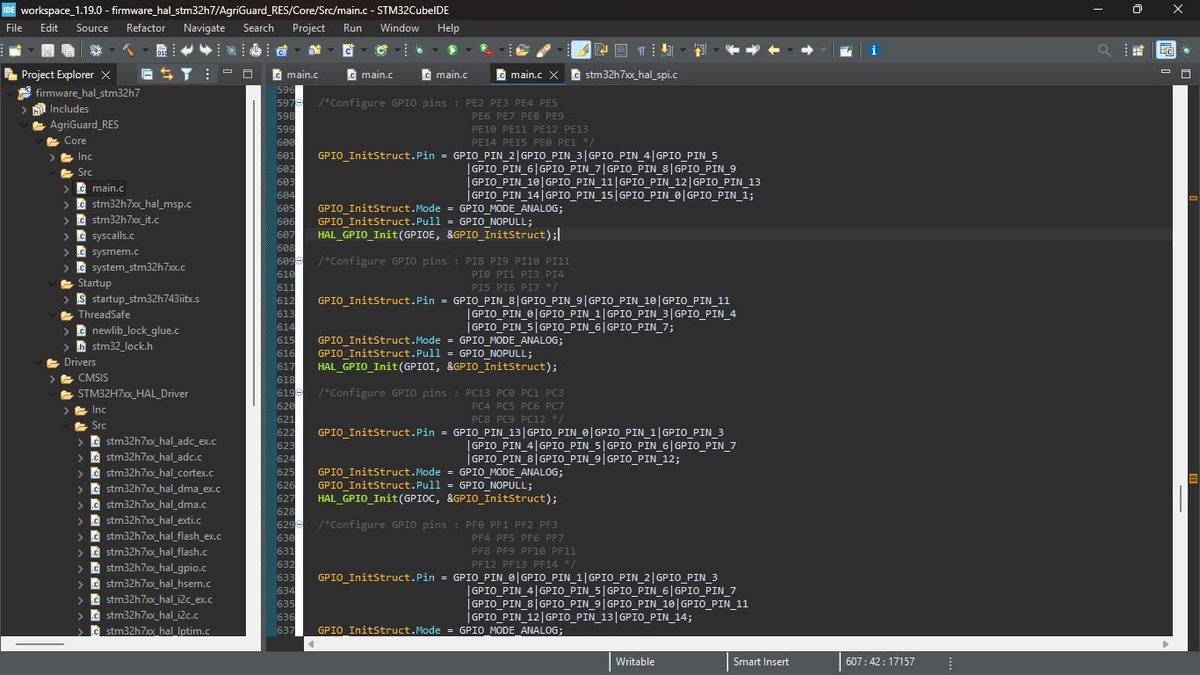1200x675 pixels.
Task: Toggle Mark Occurrences highlighter button
Action: (580, 50)
